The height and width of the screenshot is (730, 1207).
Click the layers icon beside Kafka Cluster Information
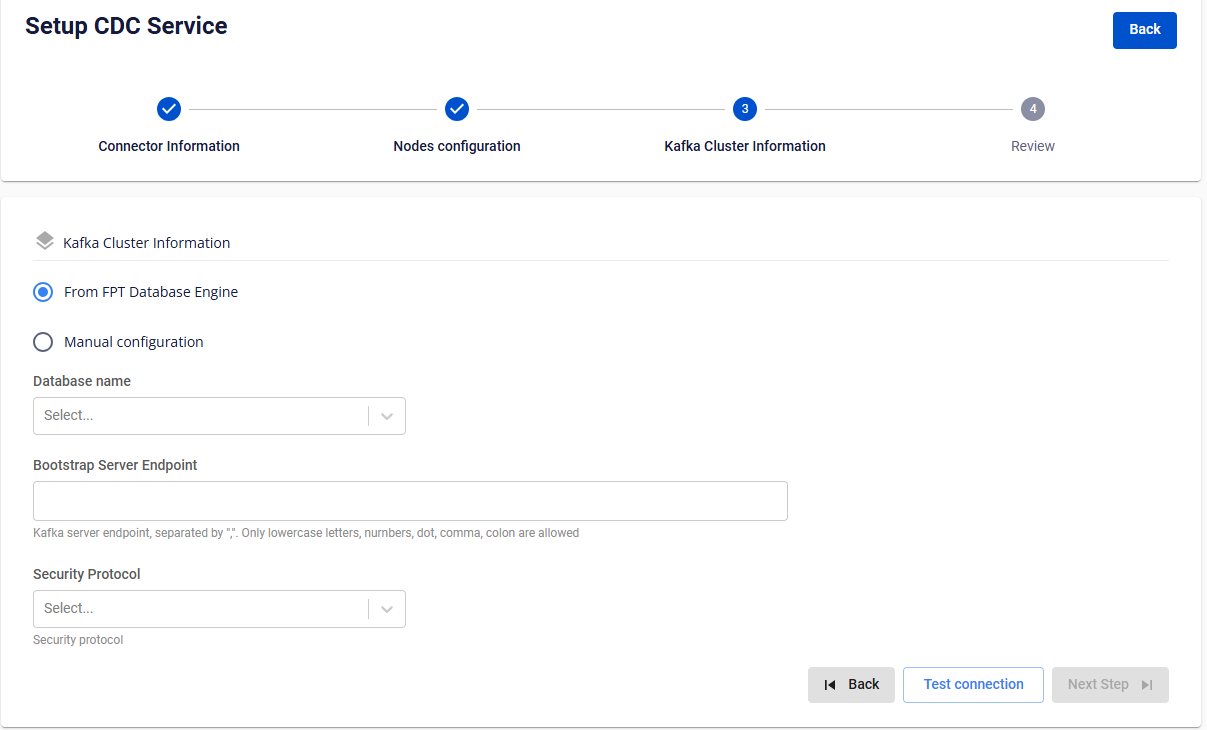45,242
